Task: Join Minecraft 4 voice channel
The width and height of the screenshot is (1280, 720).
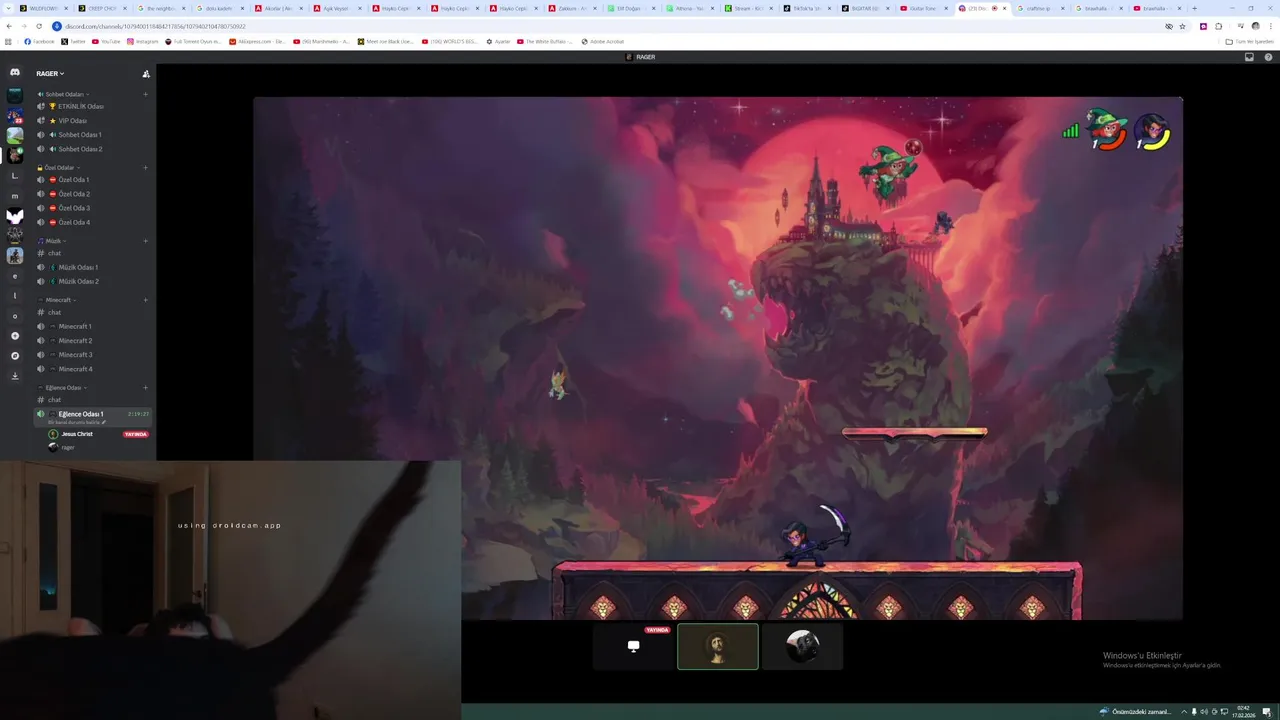Action: [93, 369]
